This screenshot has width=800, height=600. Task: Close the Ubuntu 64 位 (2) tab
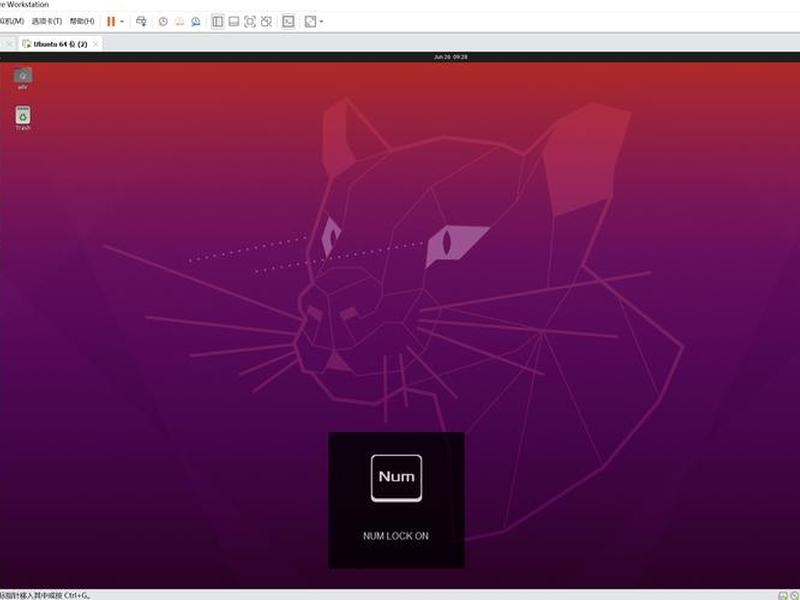(95, 44)
